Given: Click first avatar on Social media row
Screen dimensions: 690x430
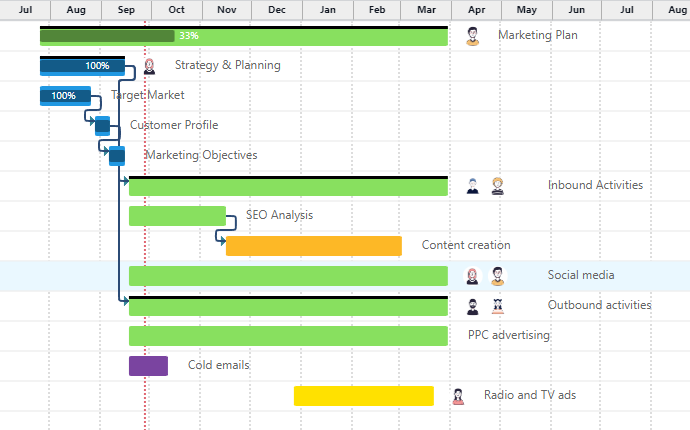Looking at the screenshot, I should pos(472,276).
